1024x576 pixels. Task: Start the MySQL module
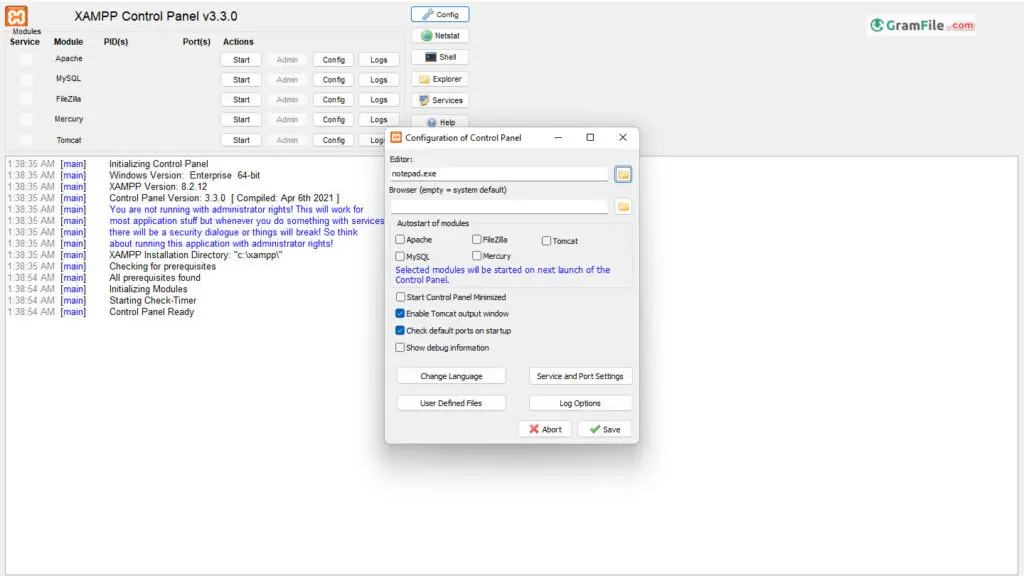click(x=242, y=80)
